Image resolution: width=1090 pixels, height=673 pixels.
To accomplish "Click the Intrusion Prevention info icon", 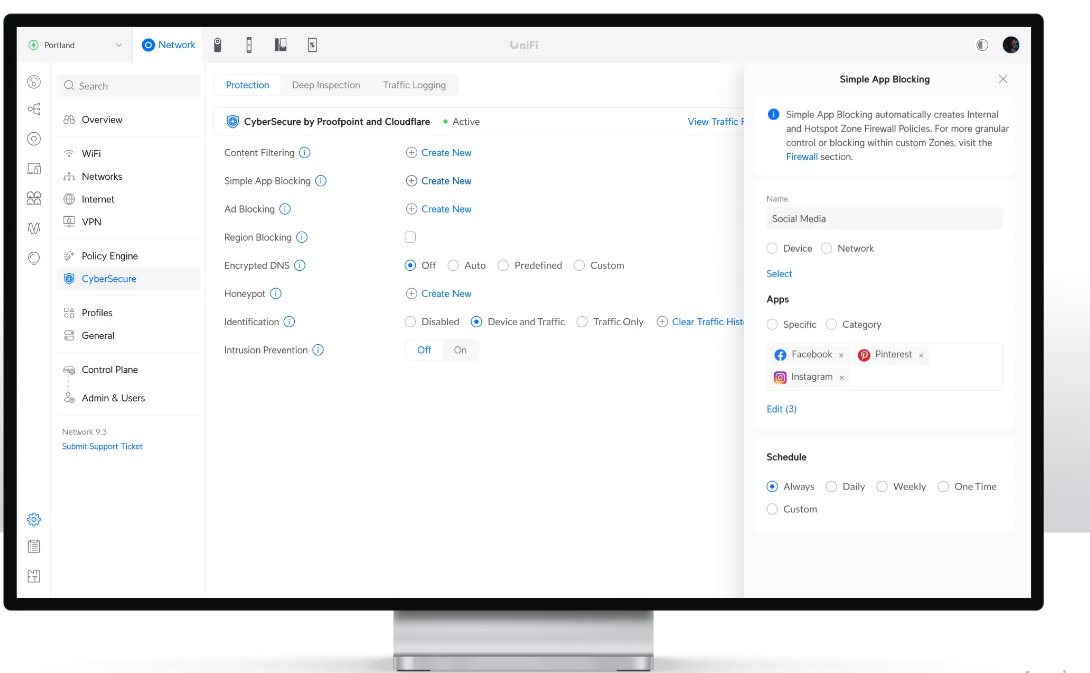I will pyautogui.click(x=318, y=350).
